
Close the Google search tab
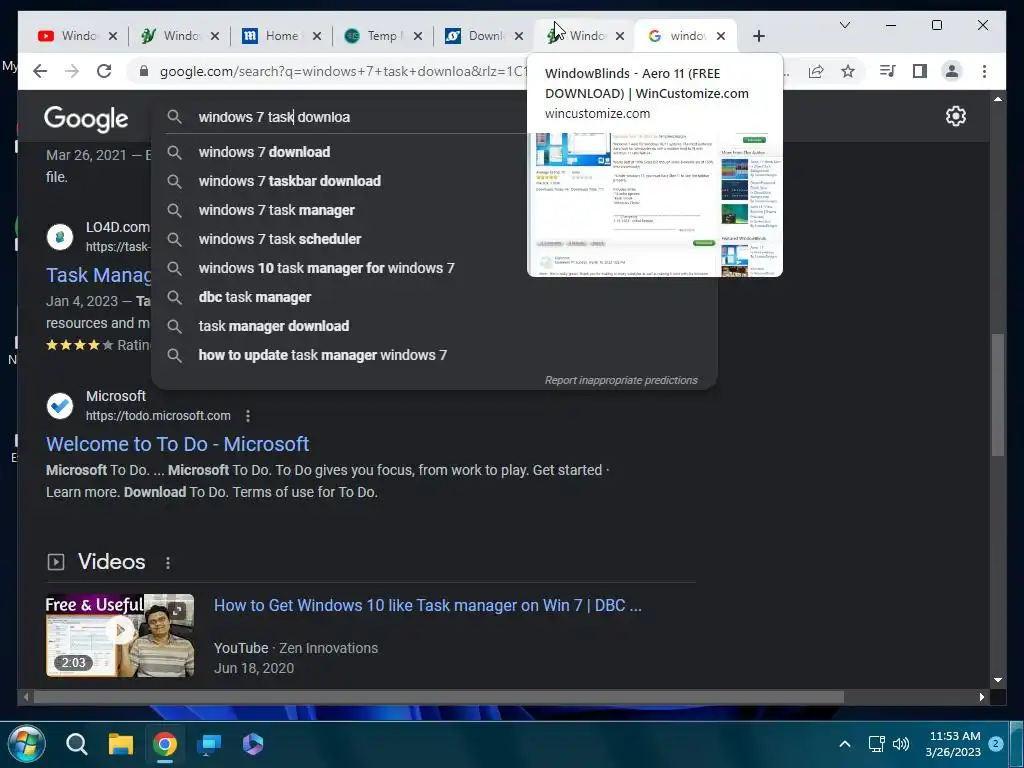click(720, 36)
